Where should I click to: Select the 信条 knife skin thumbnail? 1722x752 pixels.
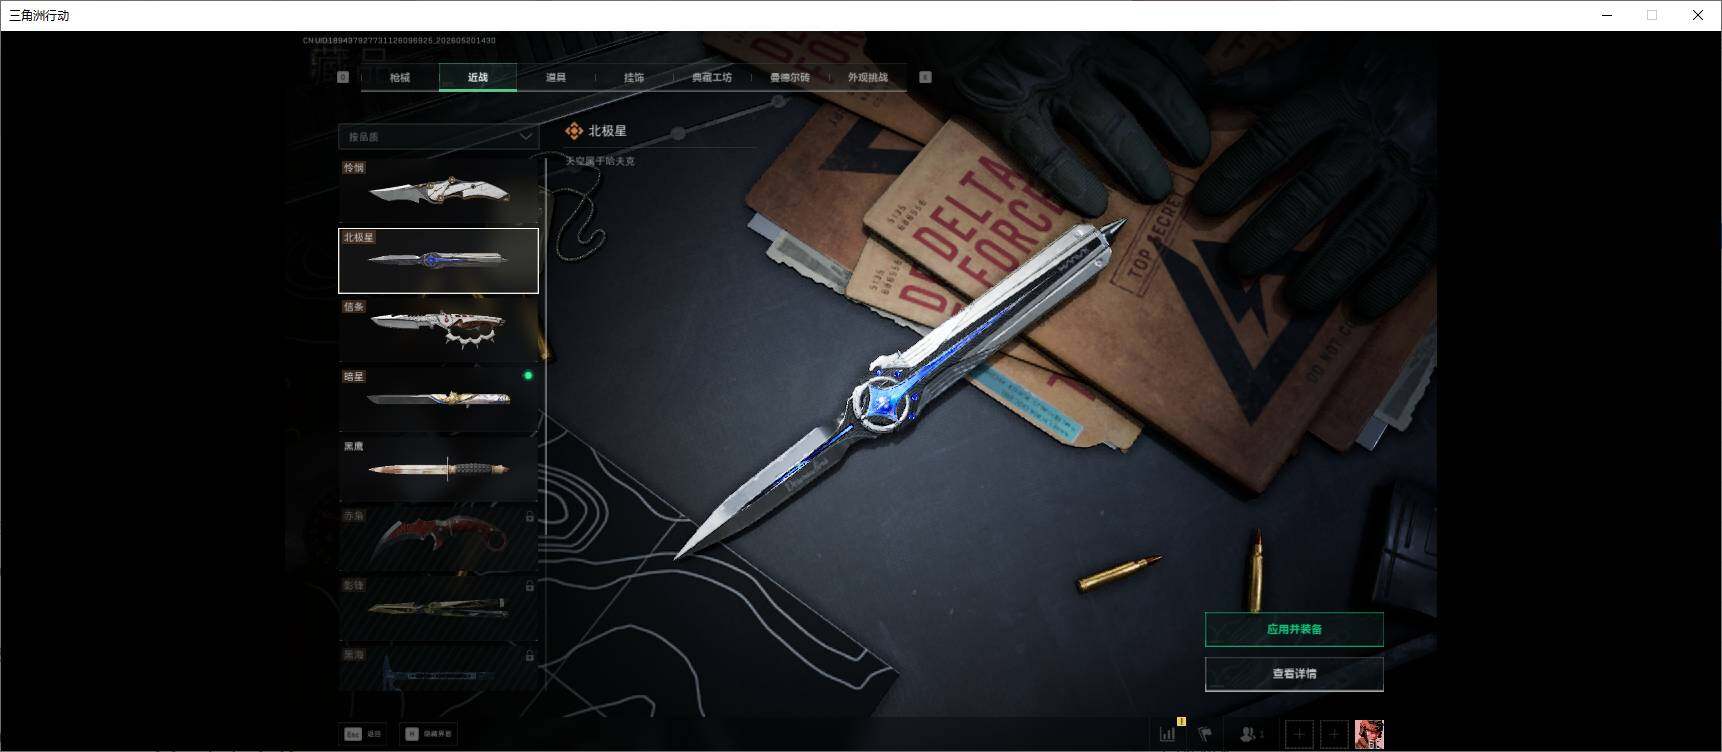(x=438, y=330)
